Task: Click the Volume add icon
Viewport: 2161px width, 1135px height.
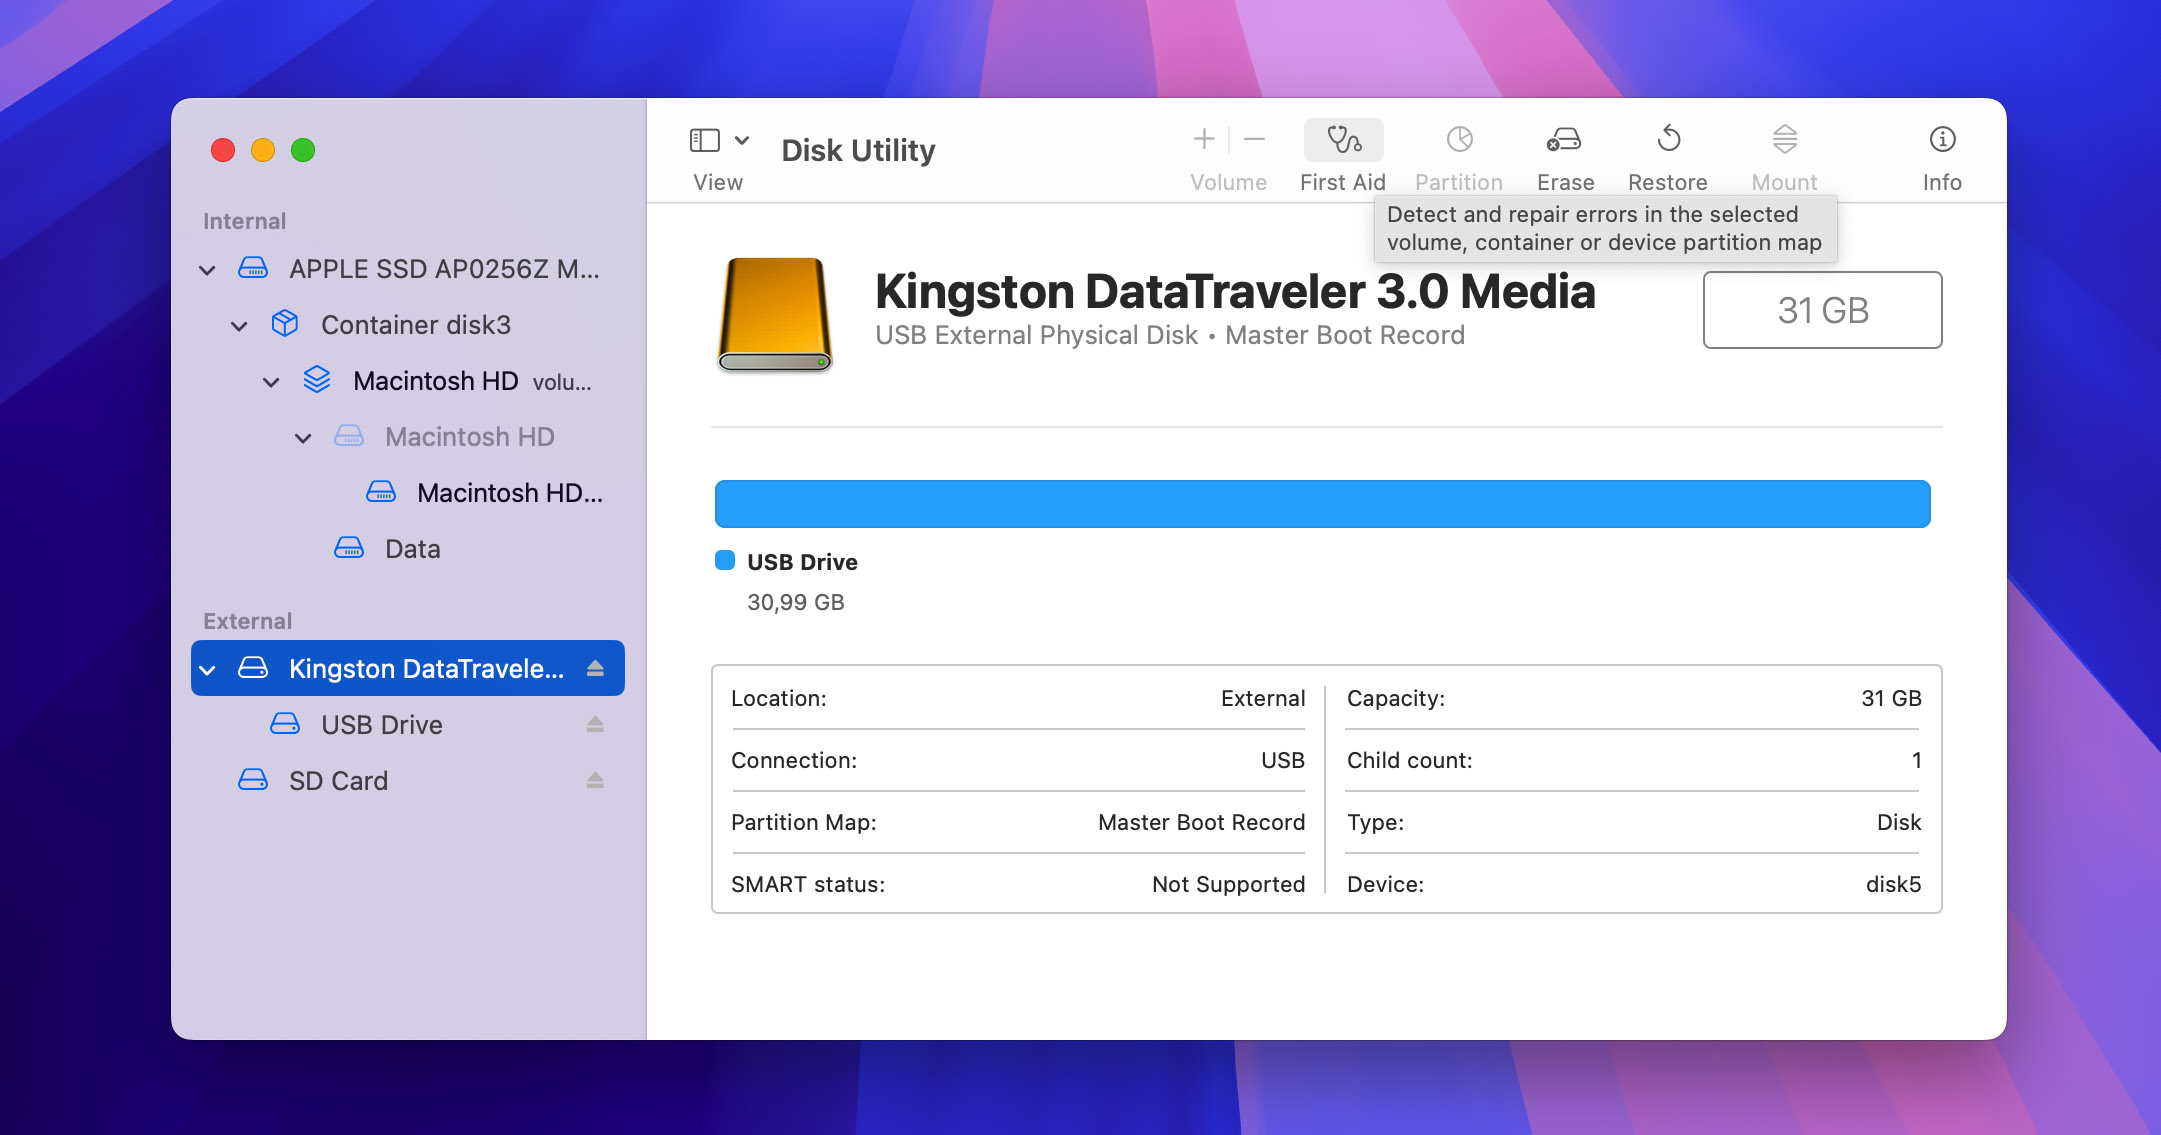Action: coord(1203,140)
